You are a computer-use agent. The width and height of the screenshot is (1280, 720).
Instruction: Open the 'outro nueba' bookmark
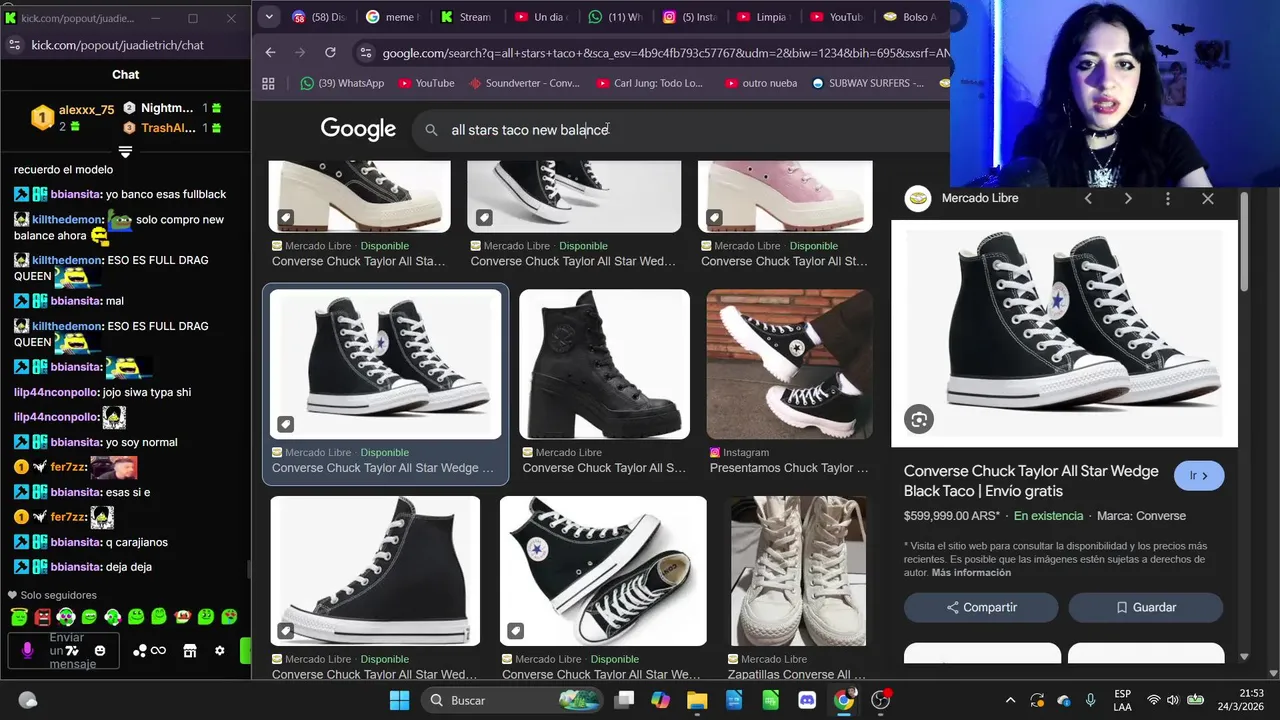(x=761, y=84)
